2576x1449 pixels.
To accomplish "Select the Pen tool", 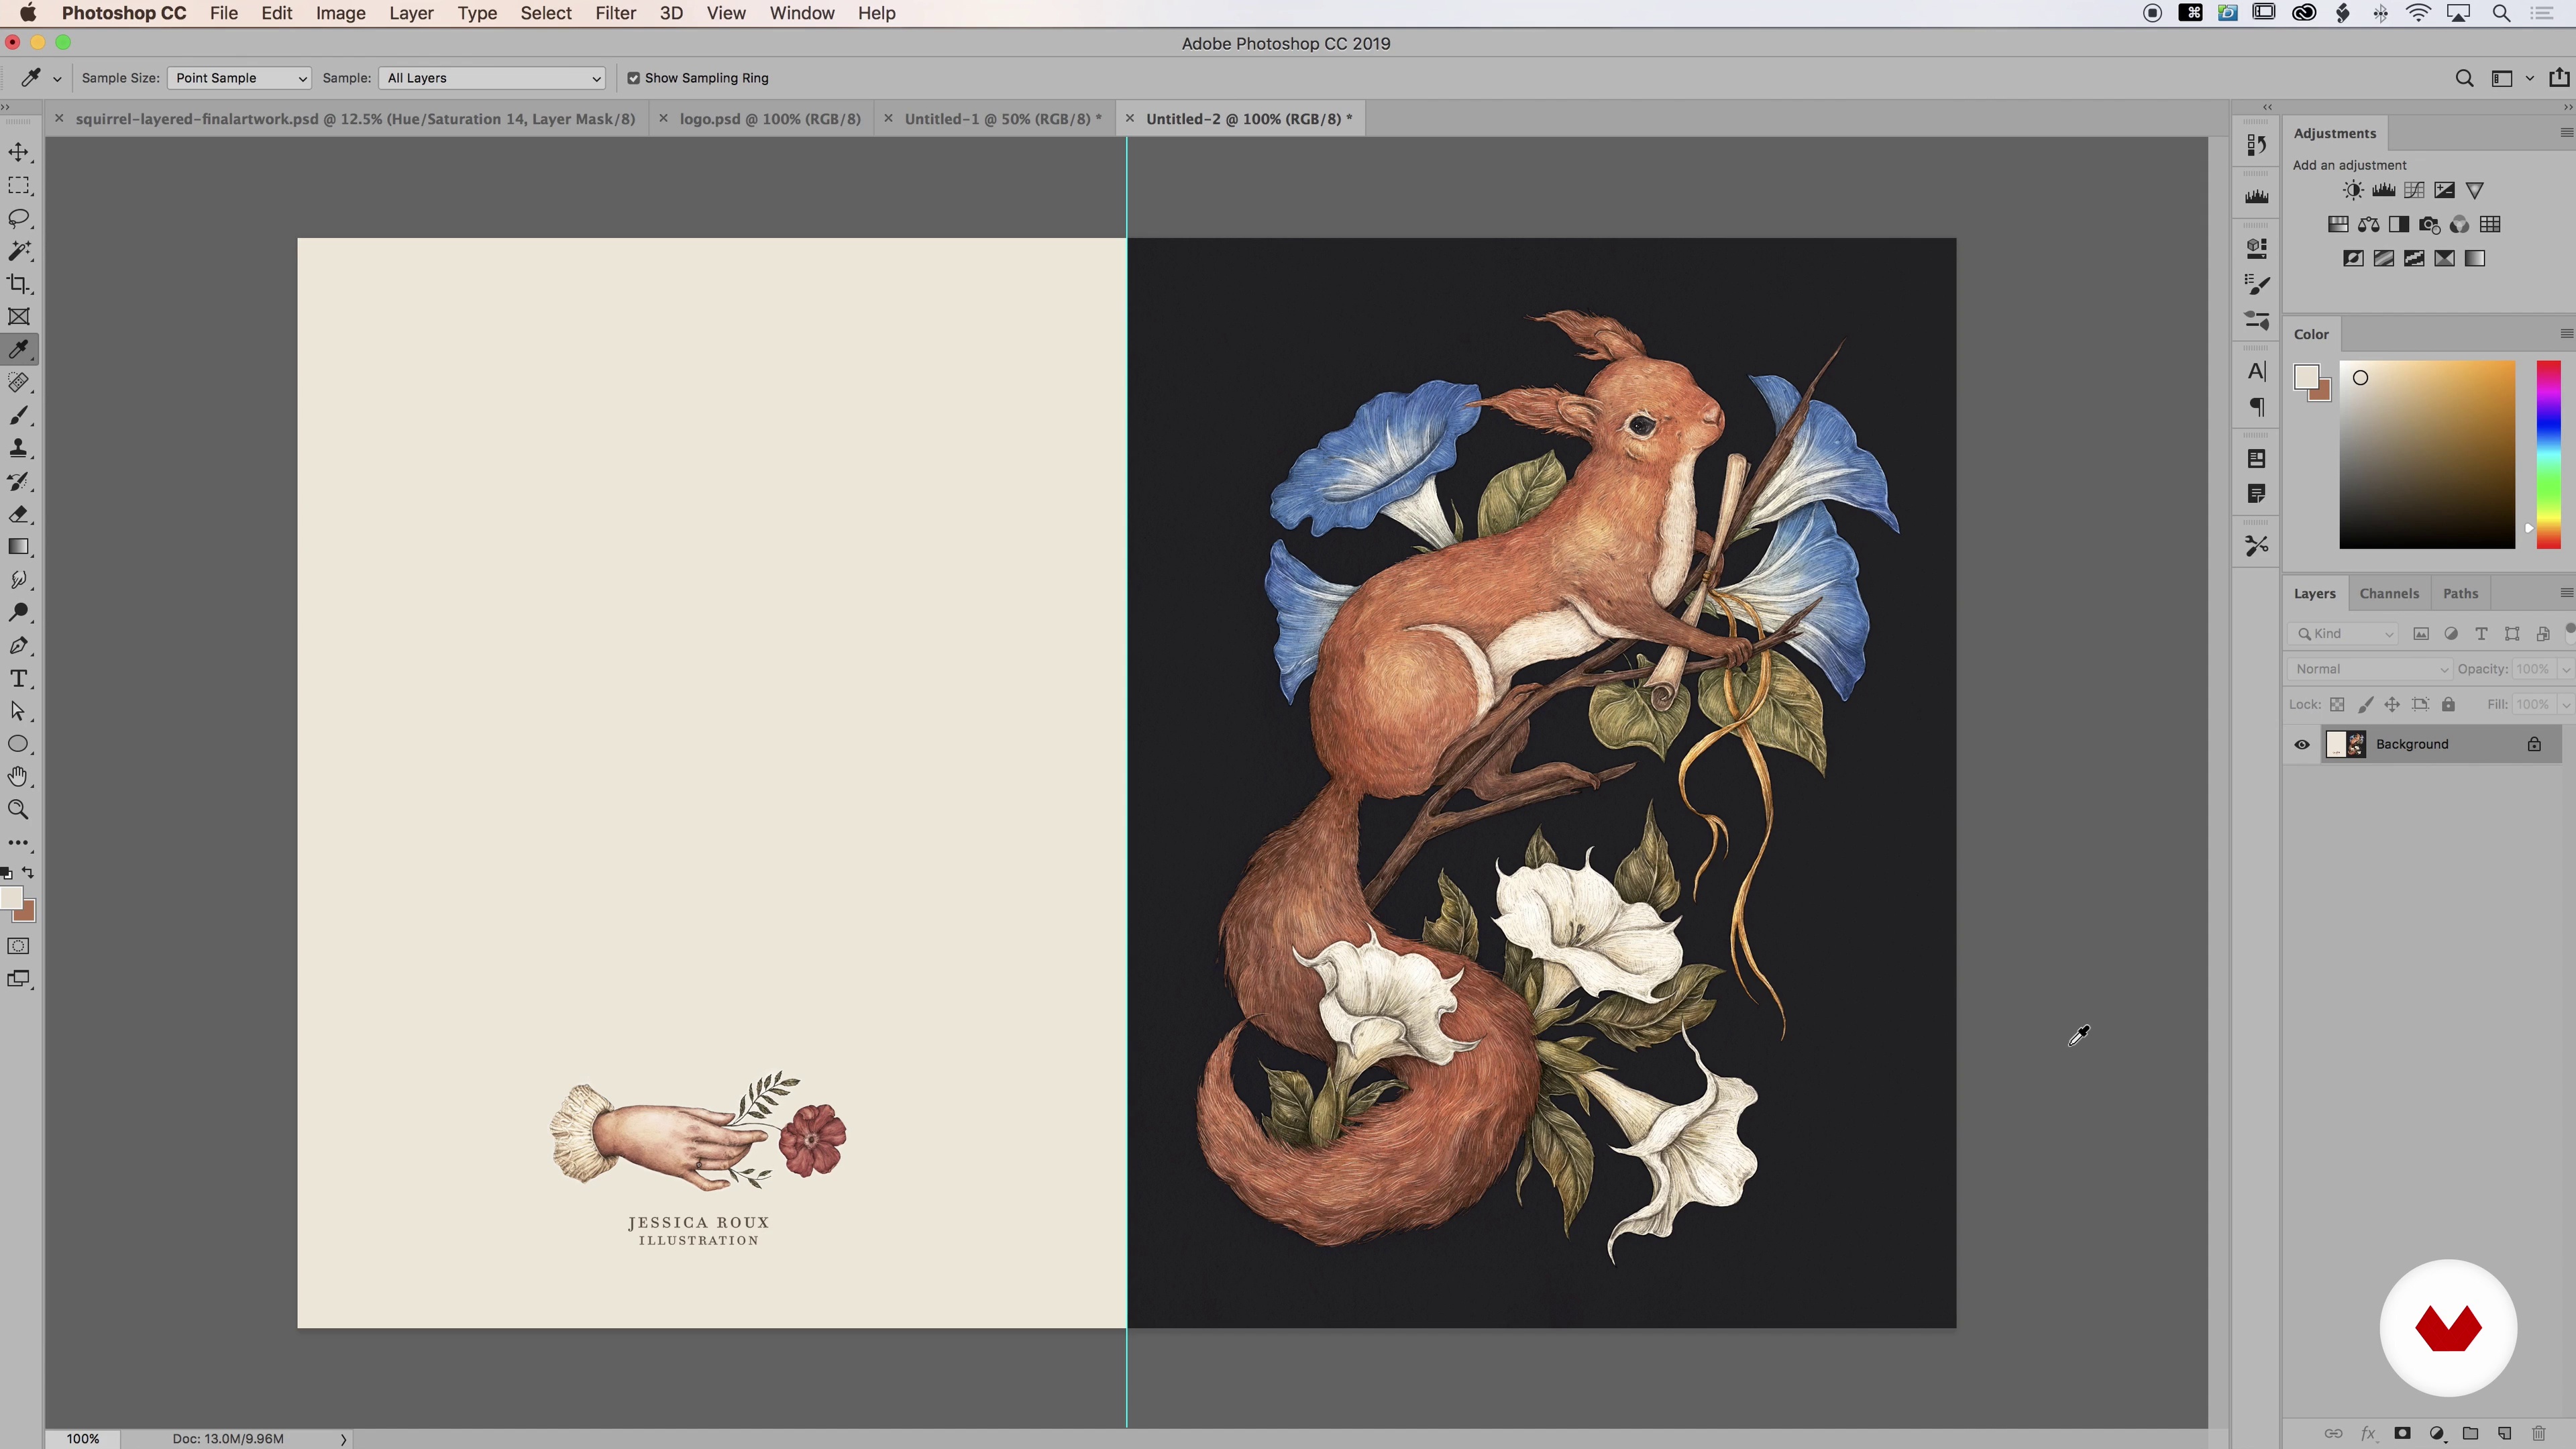I will 19,646.
